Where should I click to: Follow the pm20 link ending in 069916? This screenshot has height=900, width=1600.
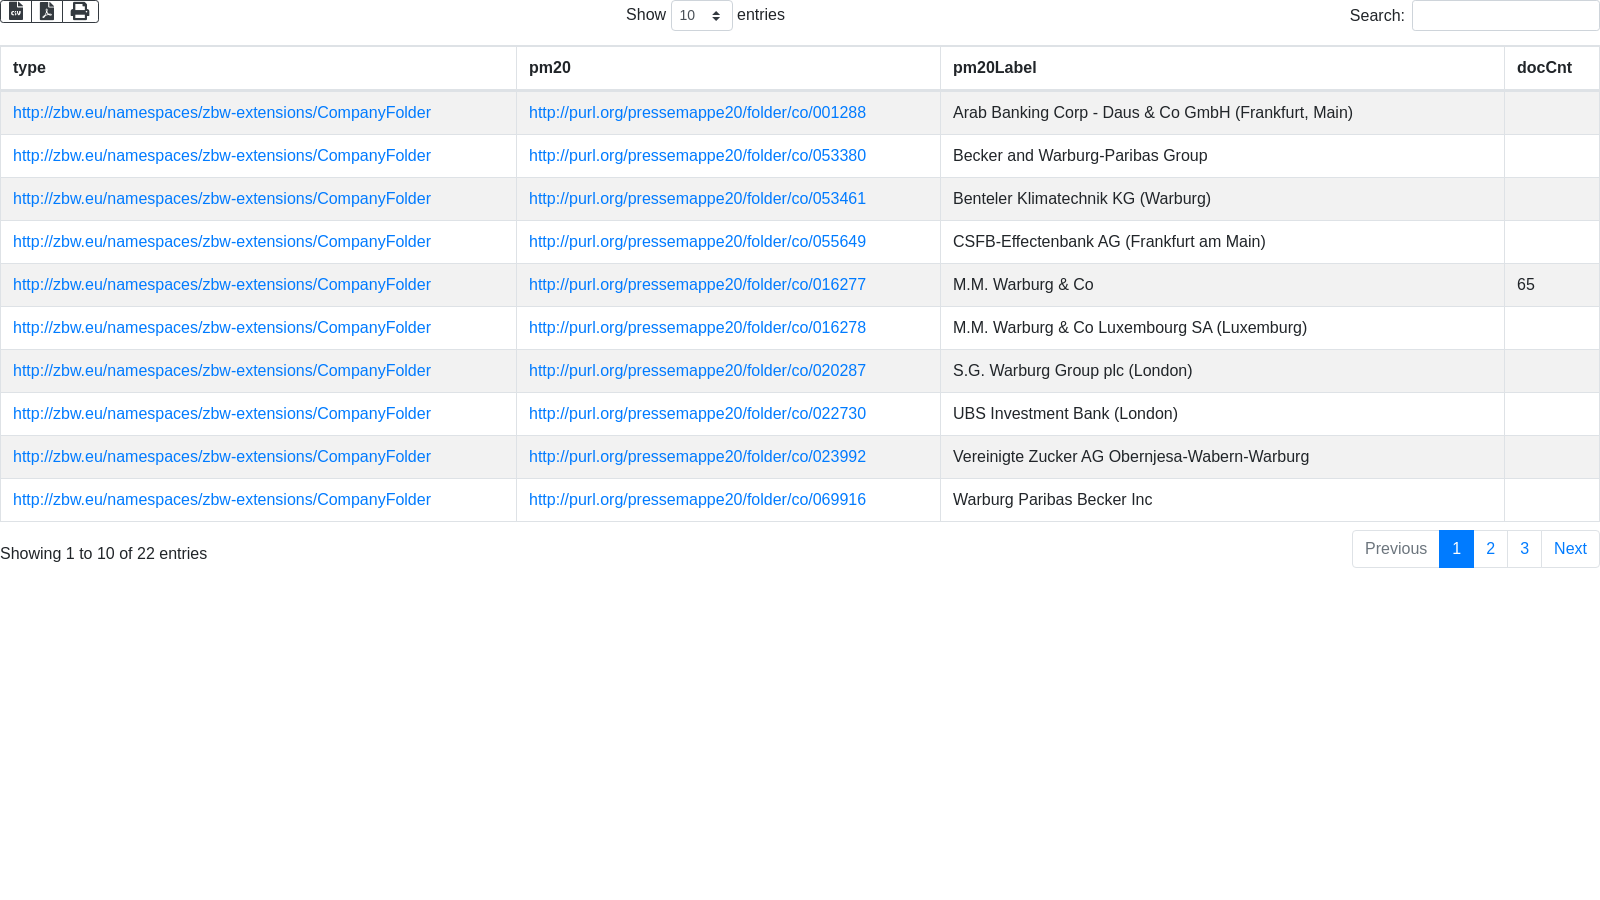(697, 500)
